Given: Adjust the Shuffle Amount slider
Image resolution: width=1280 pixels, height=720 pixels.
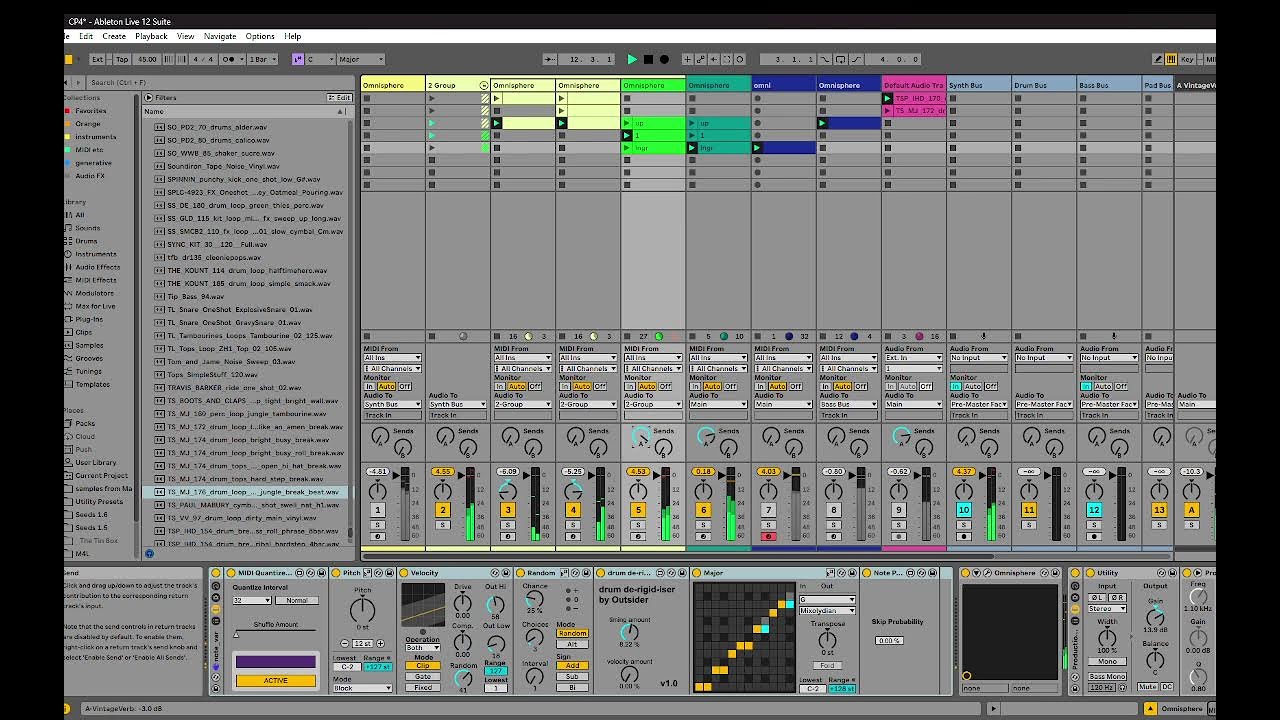Looking at the screenshot, I should tap(275, 634).
